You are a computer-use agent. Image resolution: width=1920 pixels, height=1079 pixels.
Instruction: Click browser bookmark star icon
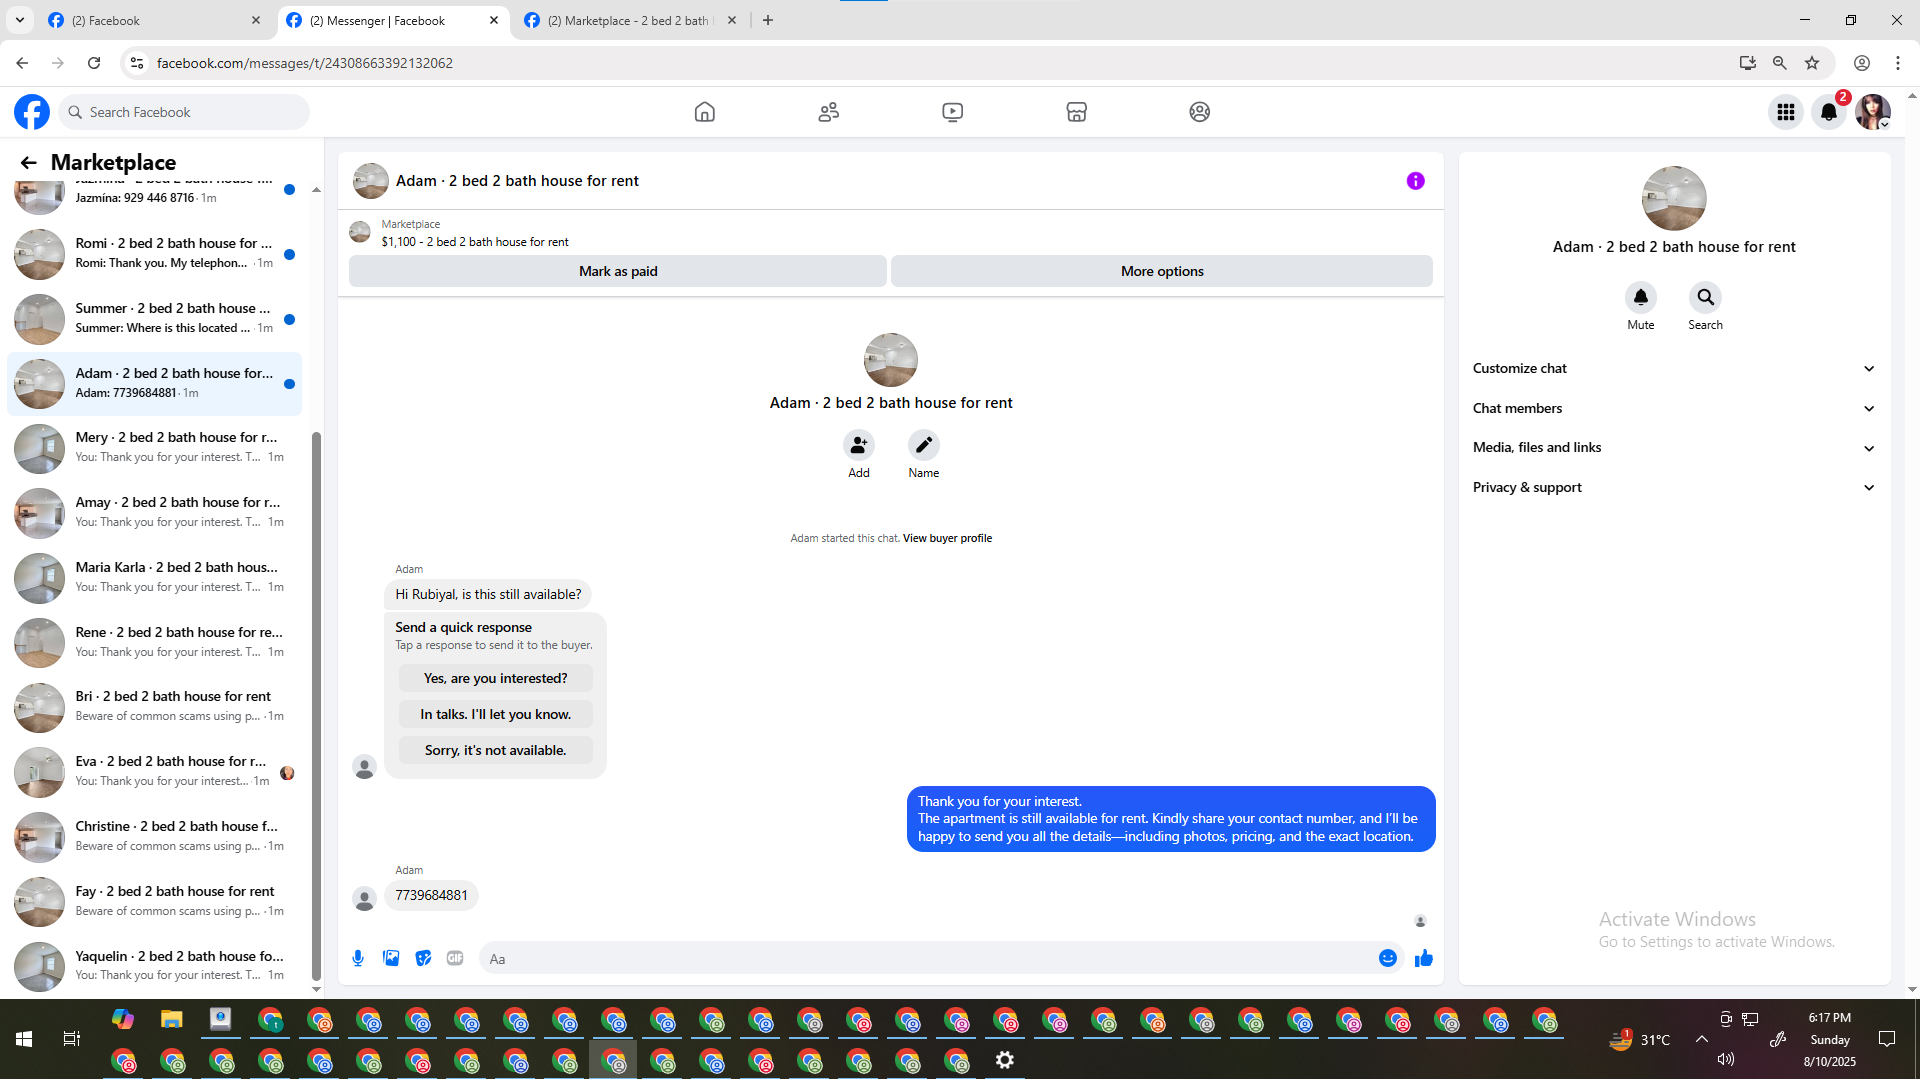point(1812,63)
